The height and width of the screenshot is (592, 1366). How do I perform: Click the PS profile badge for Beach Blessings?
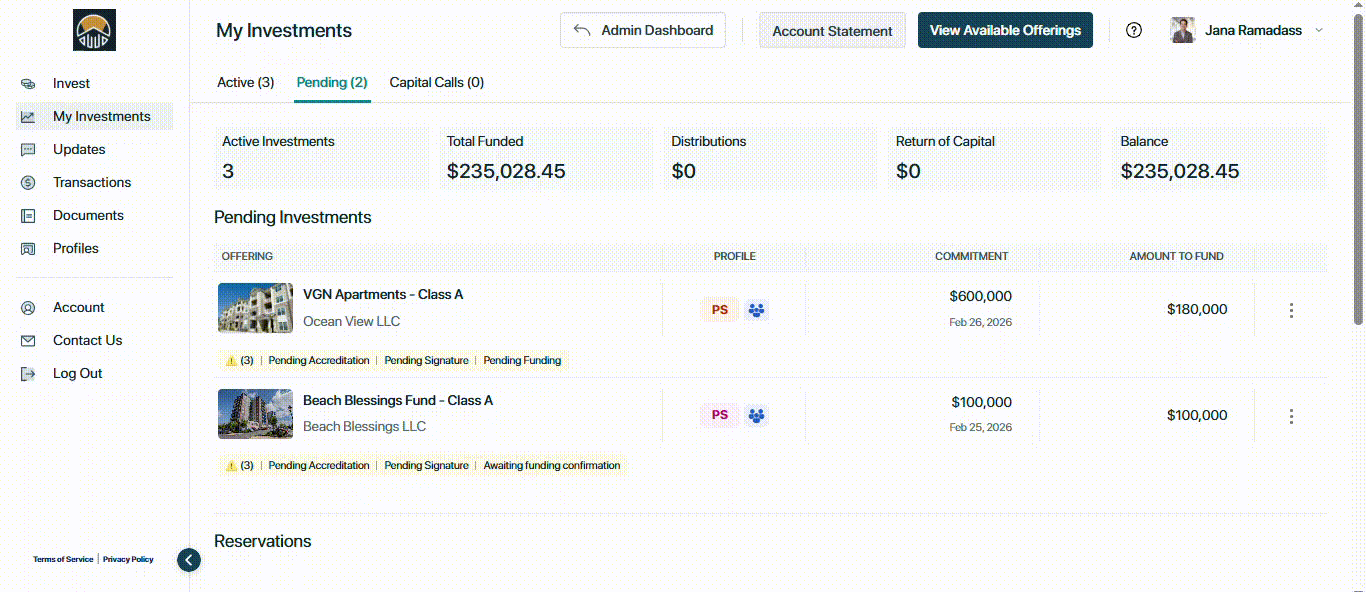pyautogui.click(x=720, y=415)
